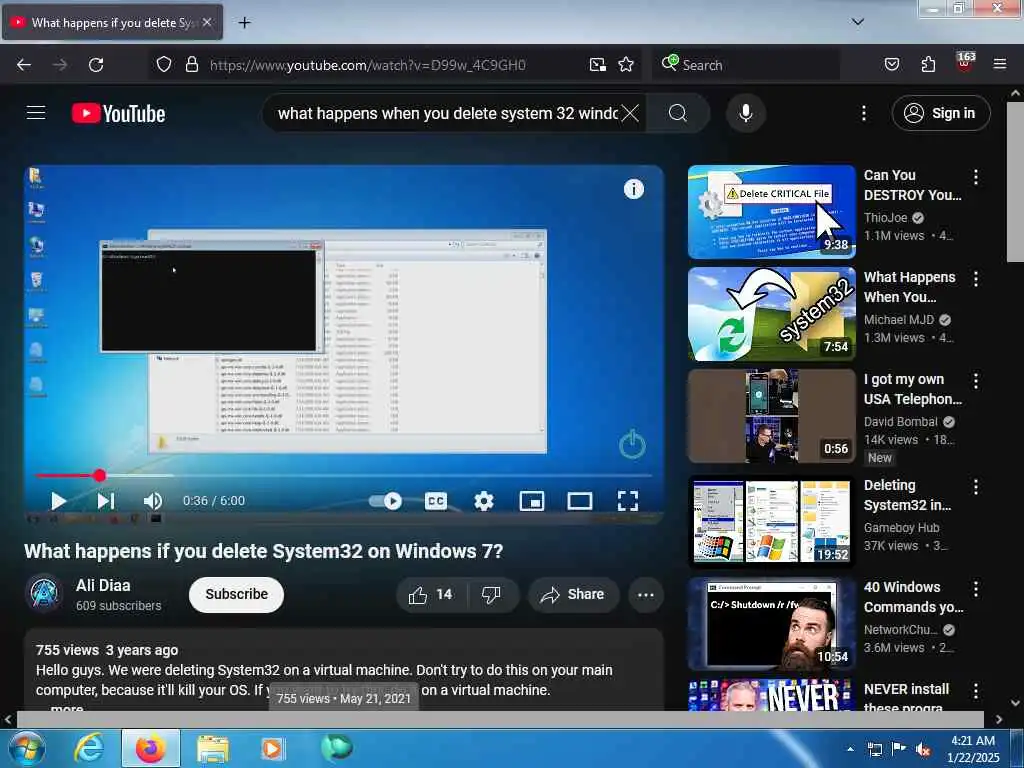Open a new browser tab

coord(244,23)
